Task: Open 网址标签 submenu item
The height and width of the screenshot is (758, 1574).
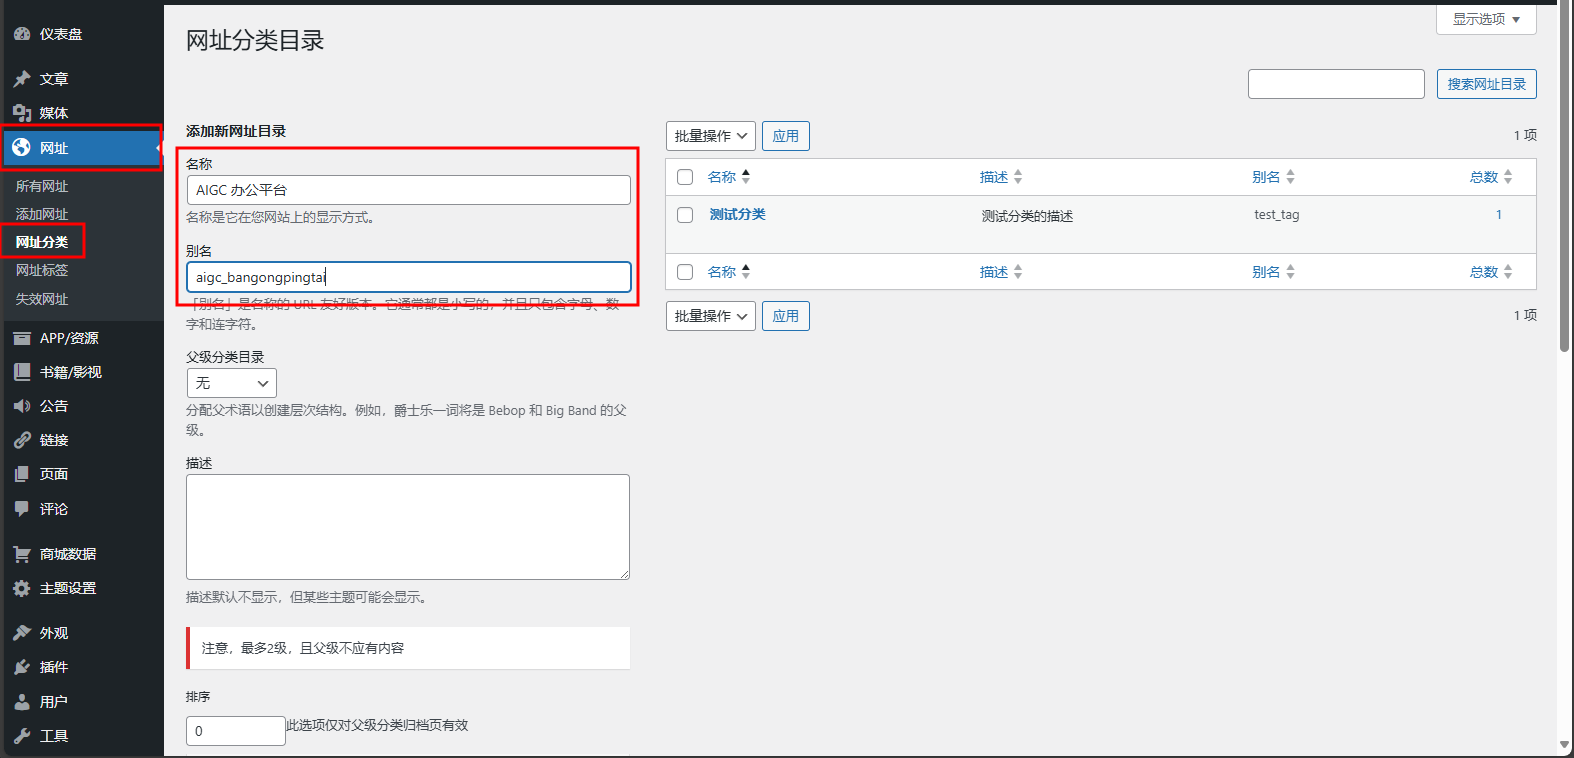Action: [42, 270]
